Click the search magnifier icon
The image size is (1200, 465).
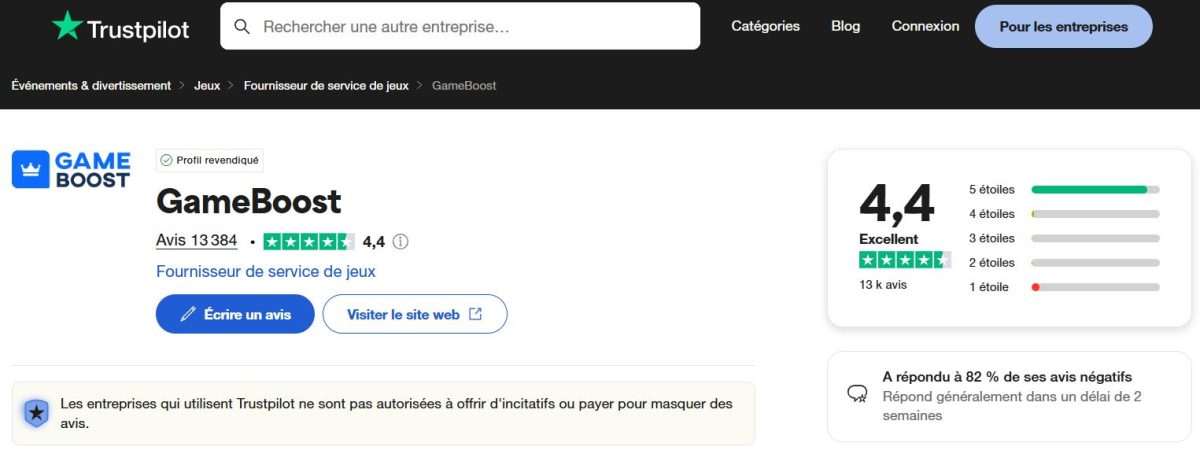[242, 27]
